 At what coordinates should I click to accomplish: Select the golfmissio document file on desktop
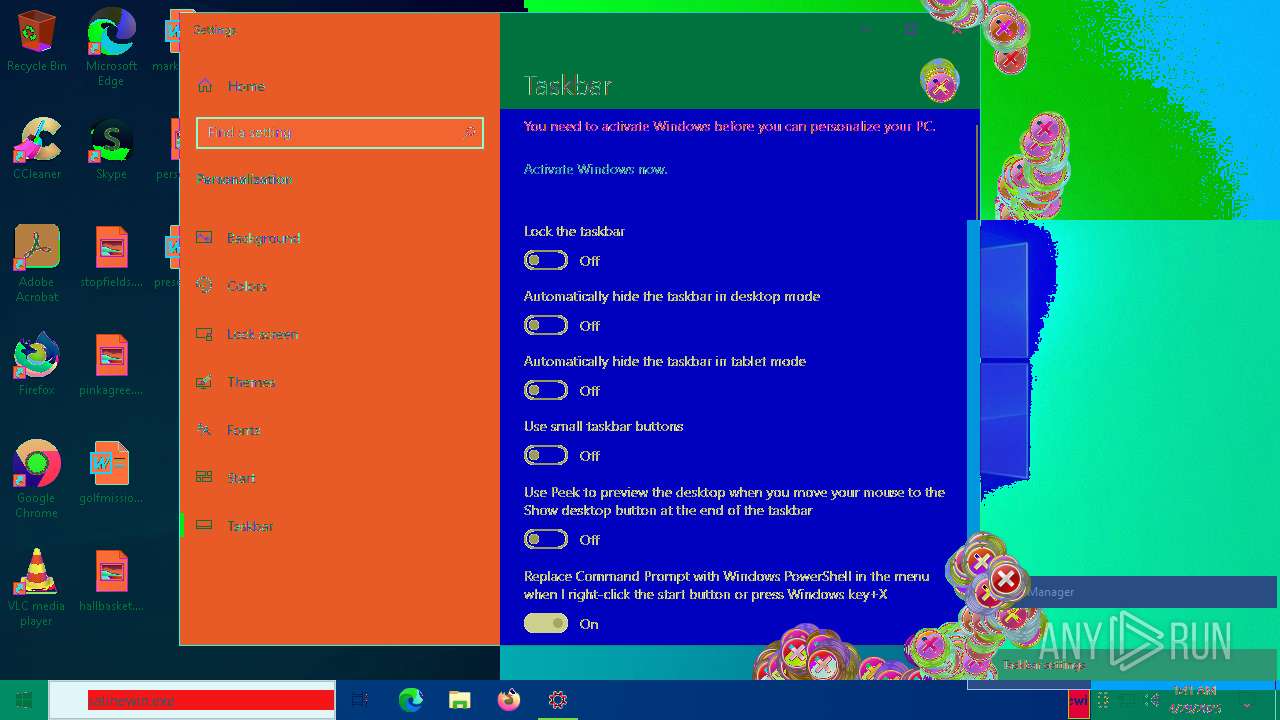tap(111, 473)
